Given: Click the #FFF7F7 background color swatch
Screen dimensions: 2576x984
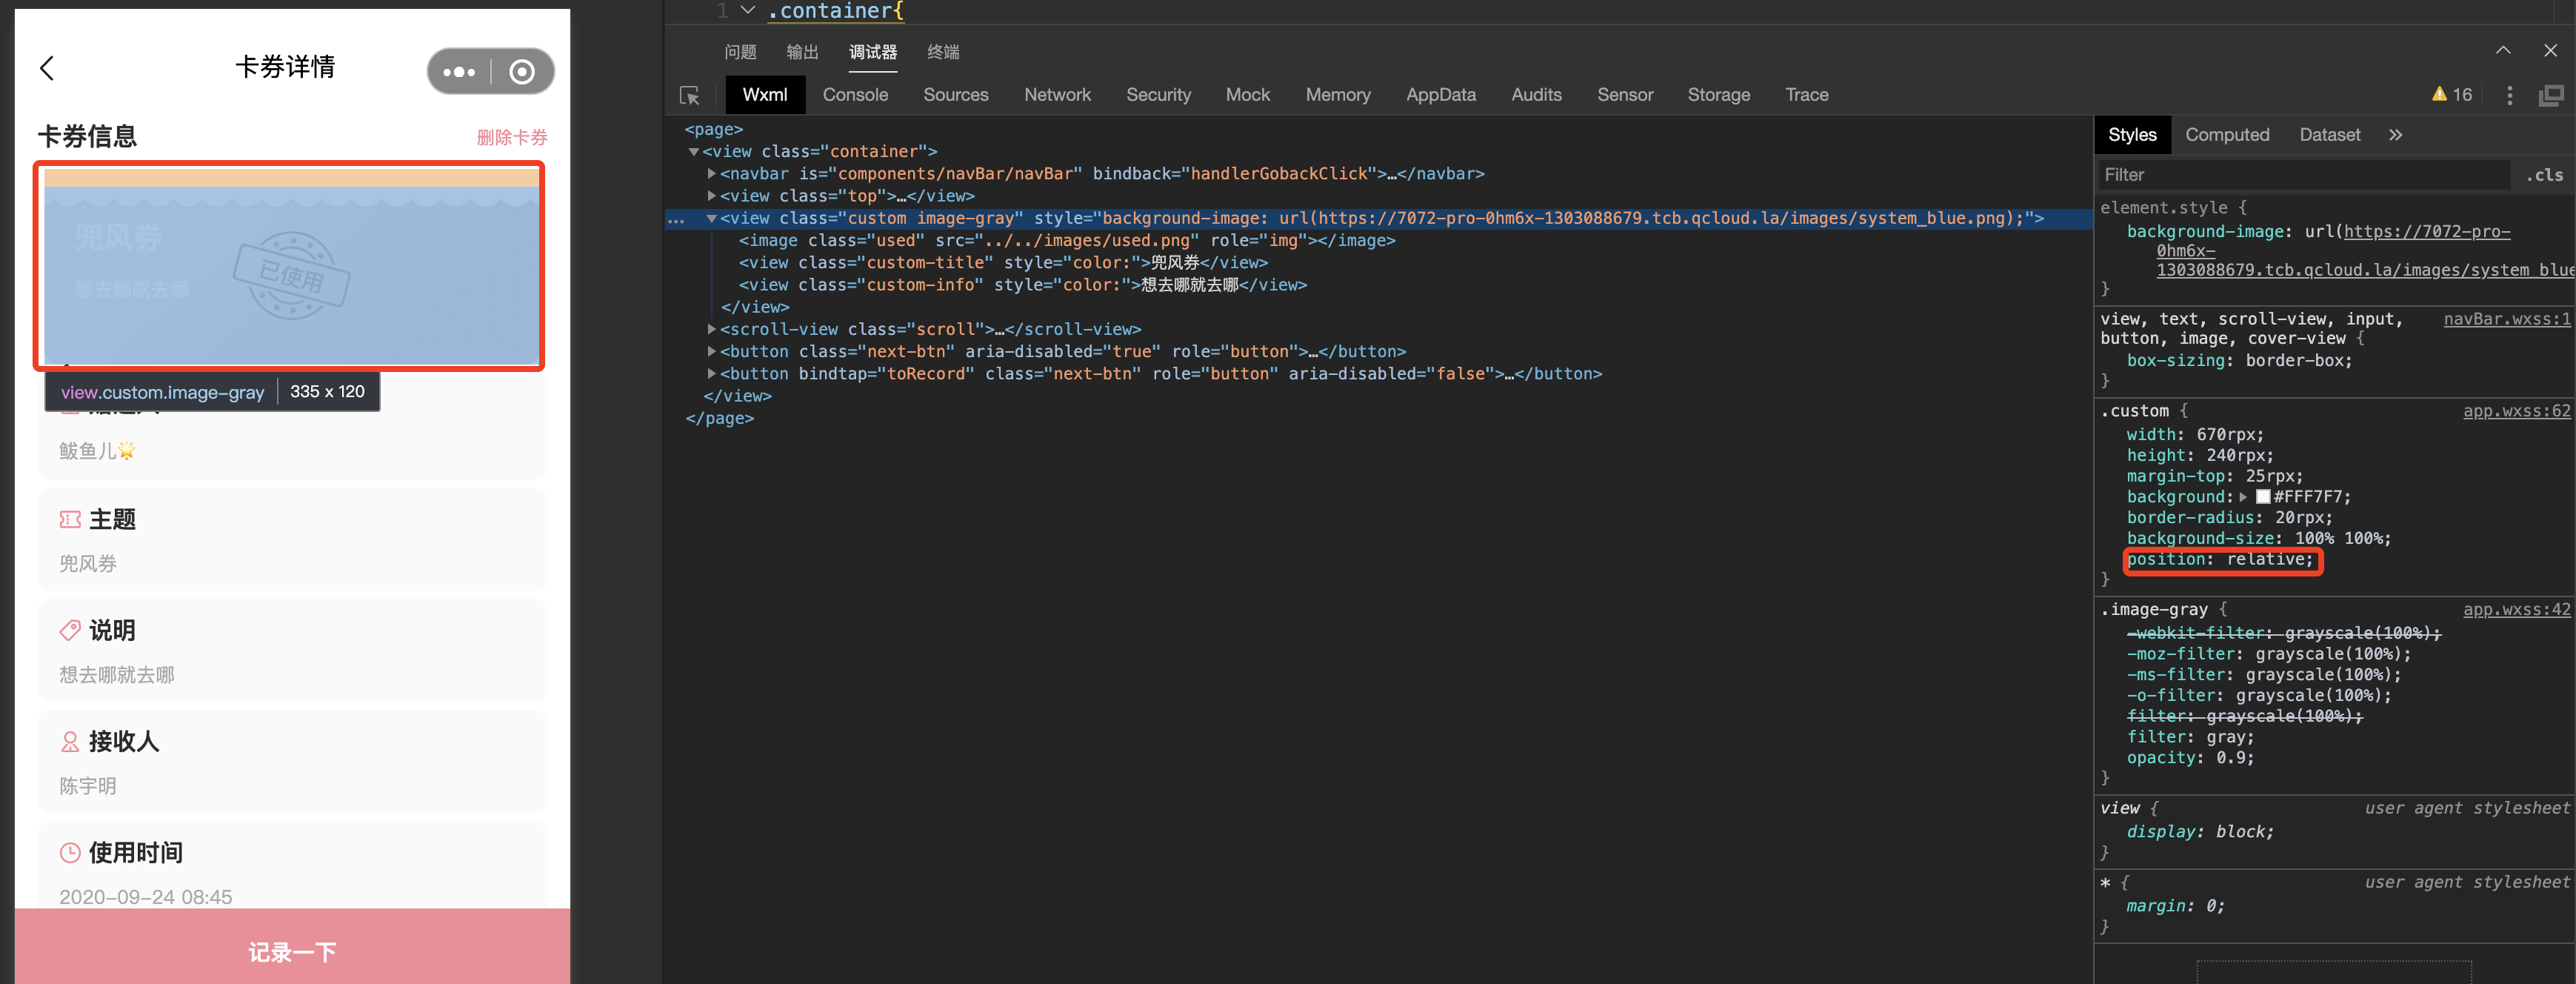Looking at the screenshot, I should click(x=2263, y=497).
